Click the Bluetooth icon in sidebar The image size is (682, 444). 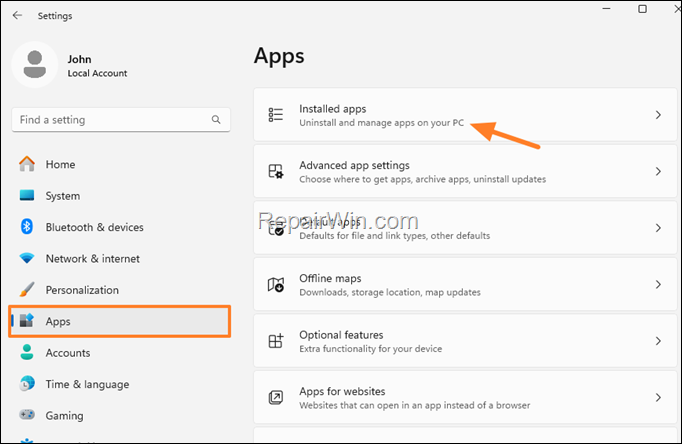tap(27, 227)
